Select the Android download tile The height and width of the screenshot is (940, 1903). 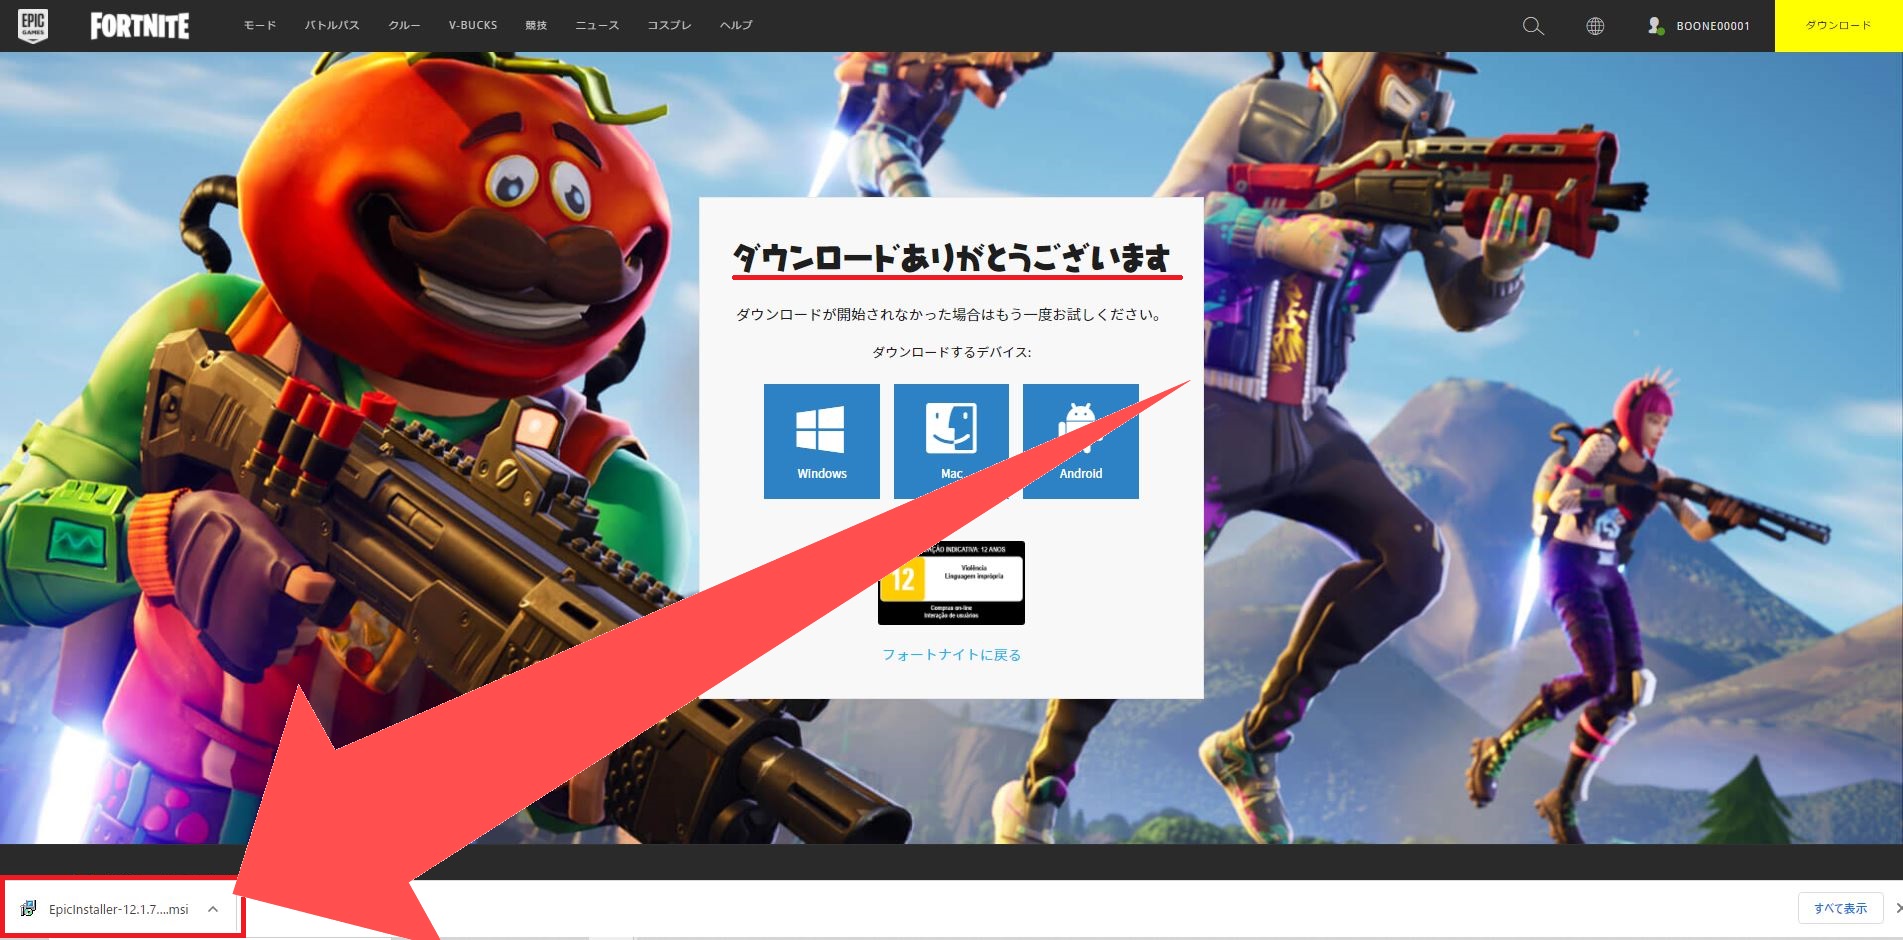coord(1081,441)
